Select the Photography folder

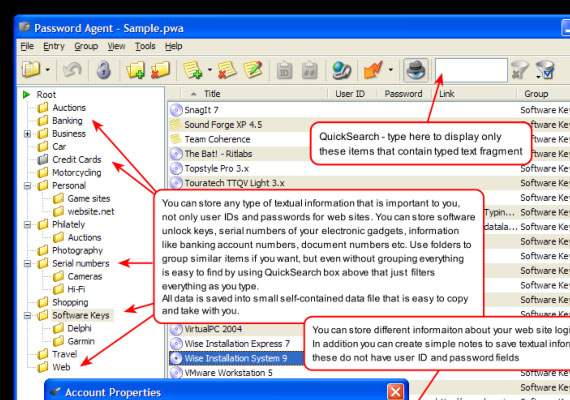[77, 251]
